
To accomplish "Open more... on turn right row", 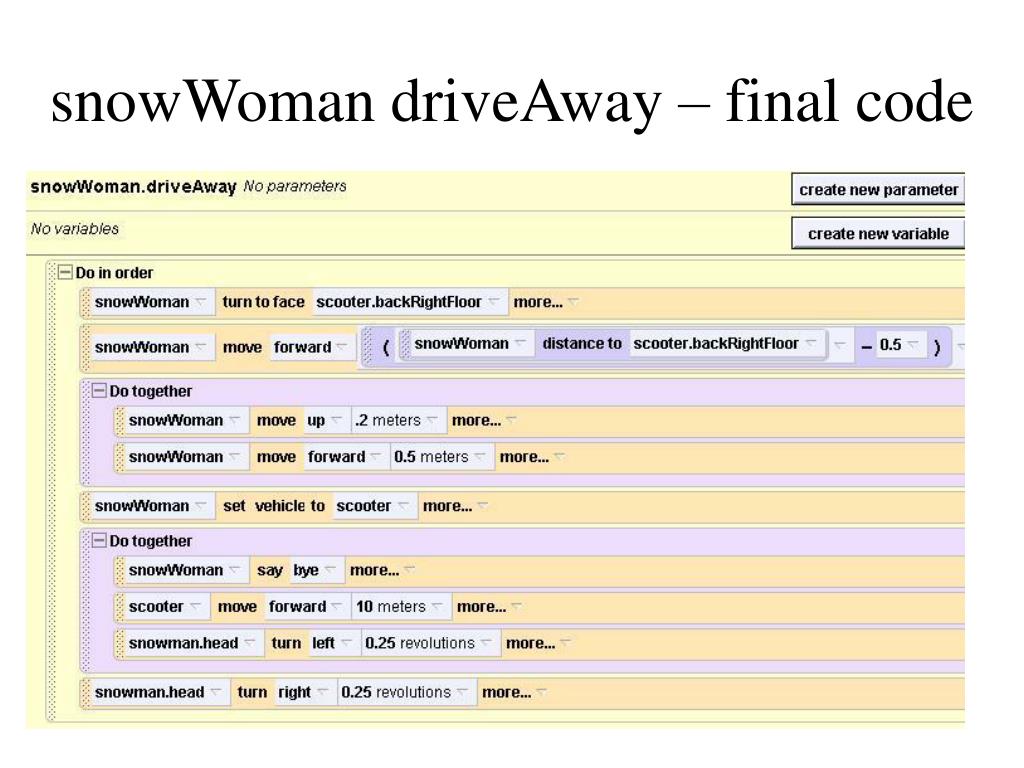I will click(x=514, y=692).
